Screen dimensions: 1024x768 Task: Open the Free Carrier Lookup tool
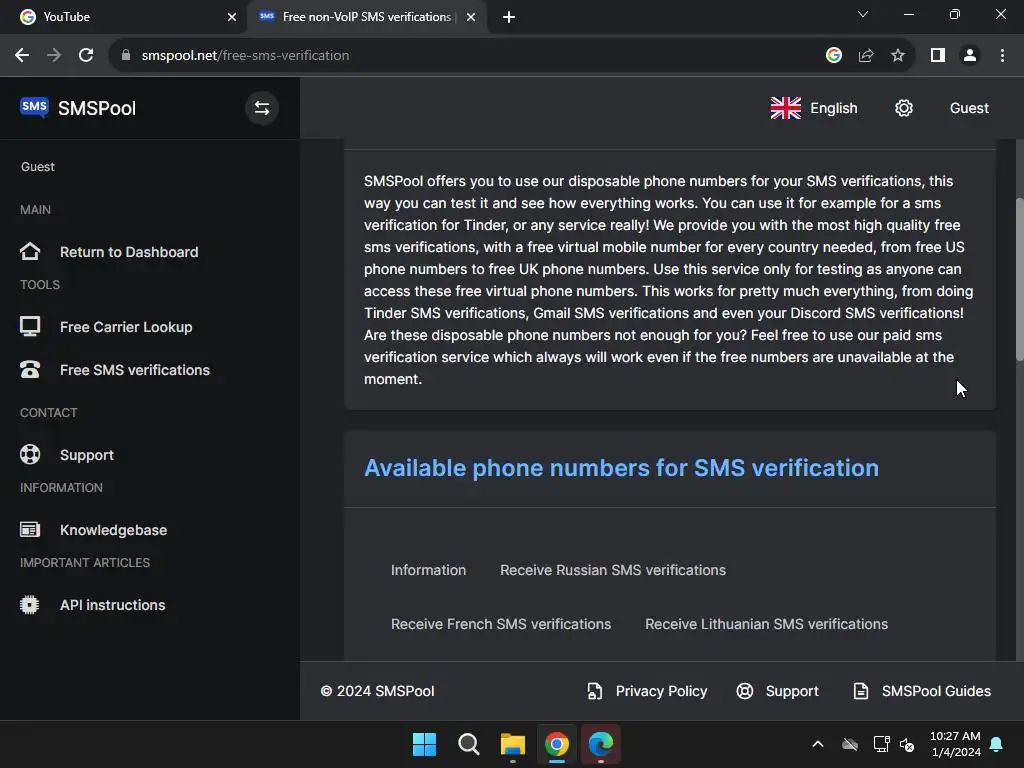[126, 327]
